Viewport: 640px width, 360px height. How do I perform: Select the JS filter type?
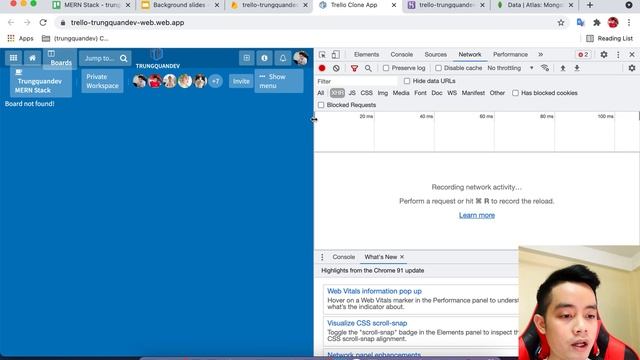[352, 93]
